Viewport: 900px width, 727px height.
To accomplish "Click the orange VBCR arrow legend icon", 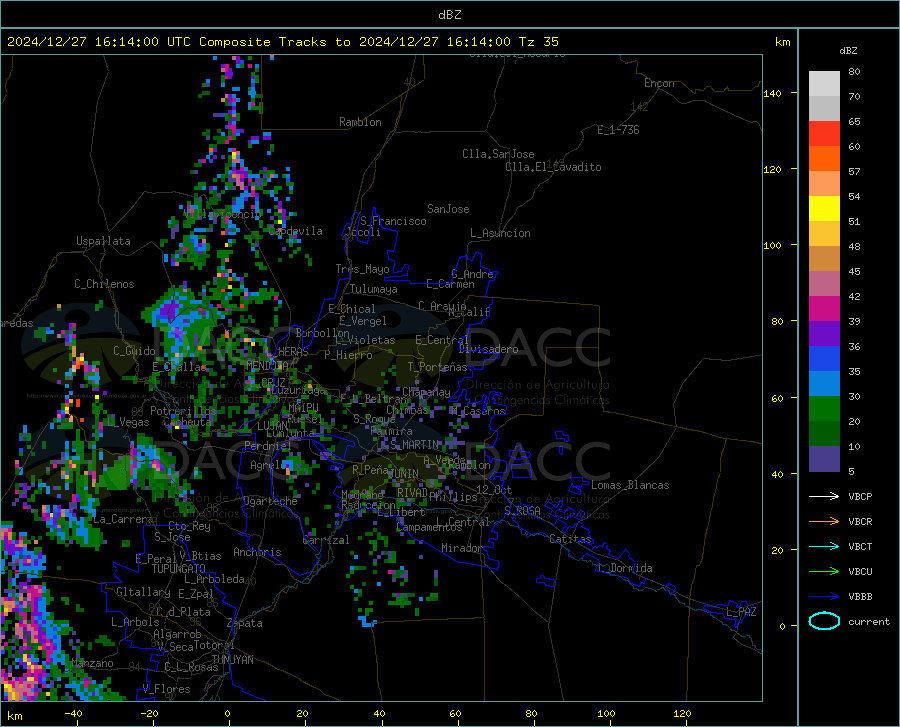I will tap(824, 521).
